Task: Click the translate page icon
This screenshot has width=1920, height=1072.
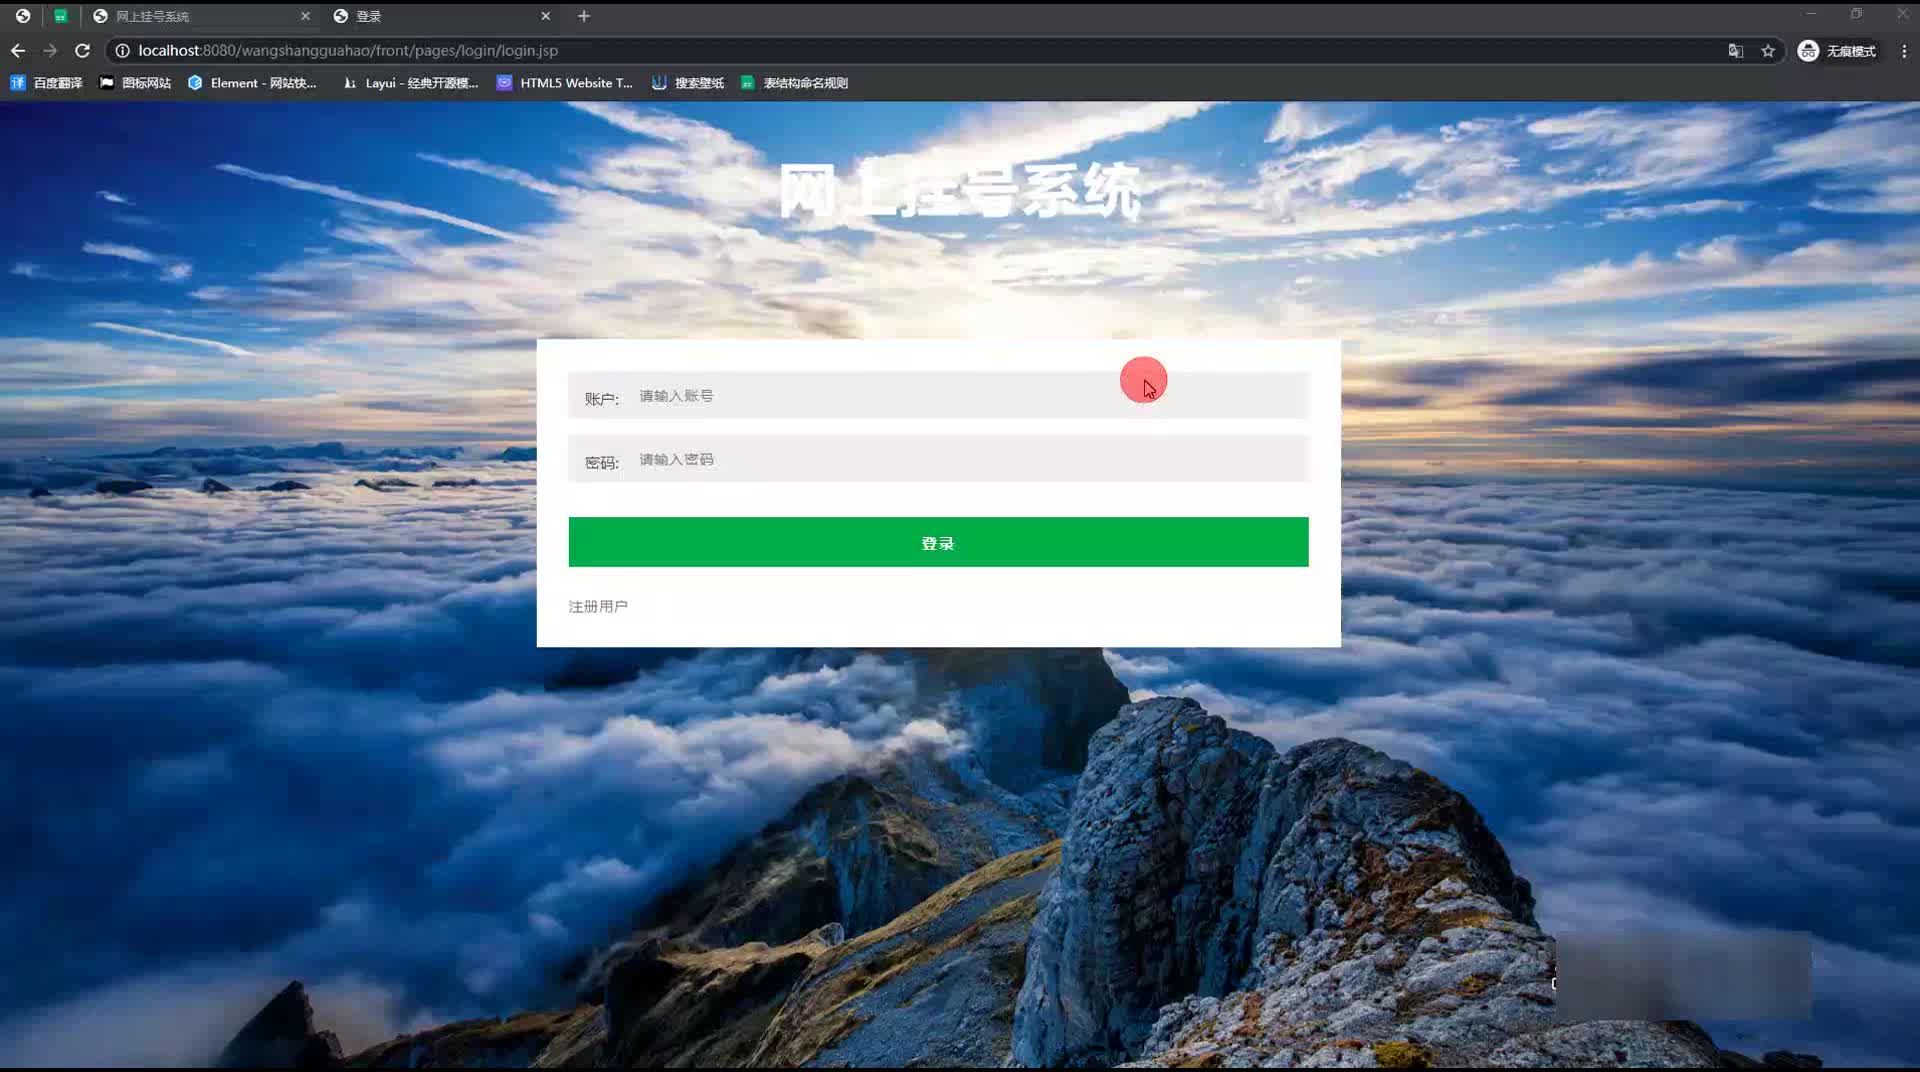Action: point(1736,51)
